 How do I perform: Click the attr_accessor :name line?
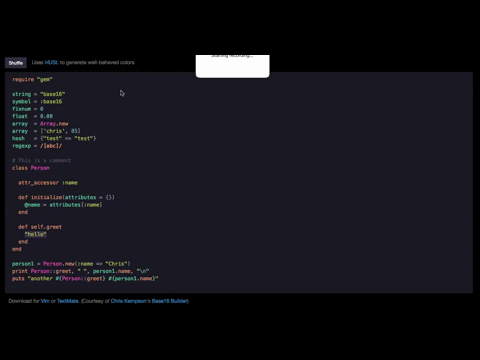point(48,183)
